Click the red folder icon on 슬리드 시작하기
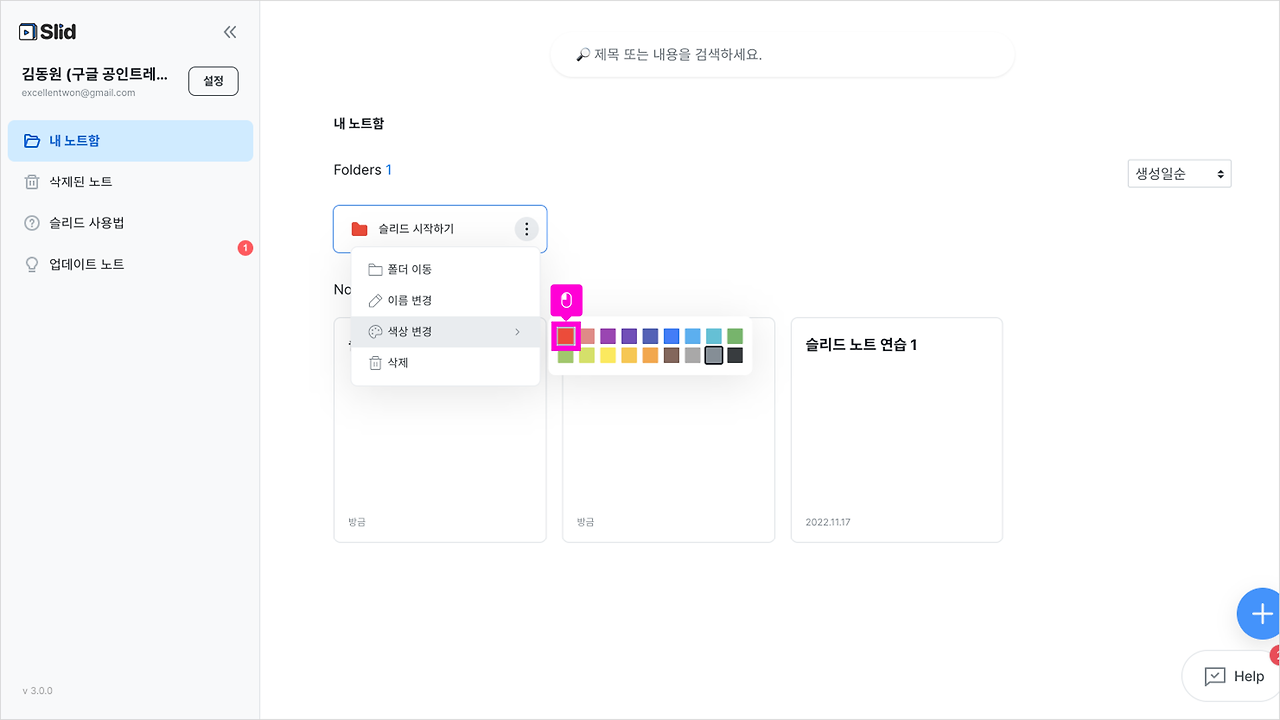 [x=358, y=228]
